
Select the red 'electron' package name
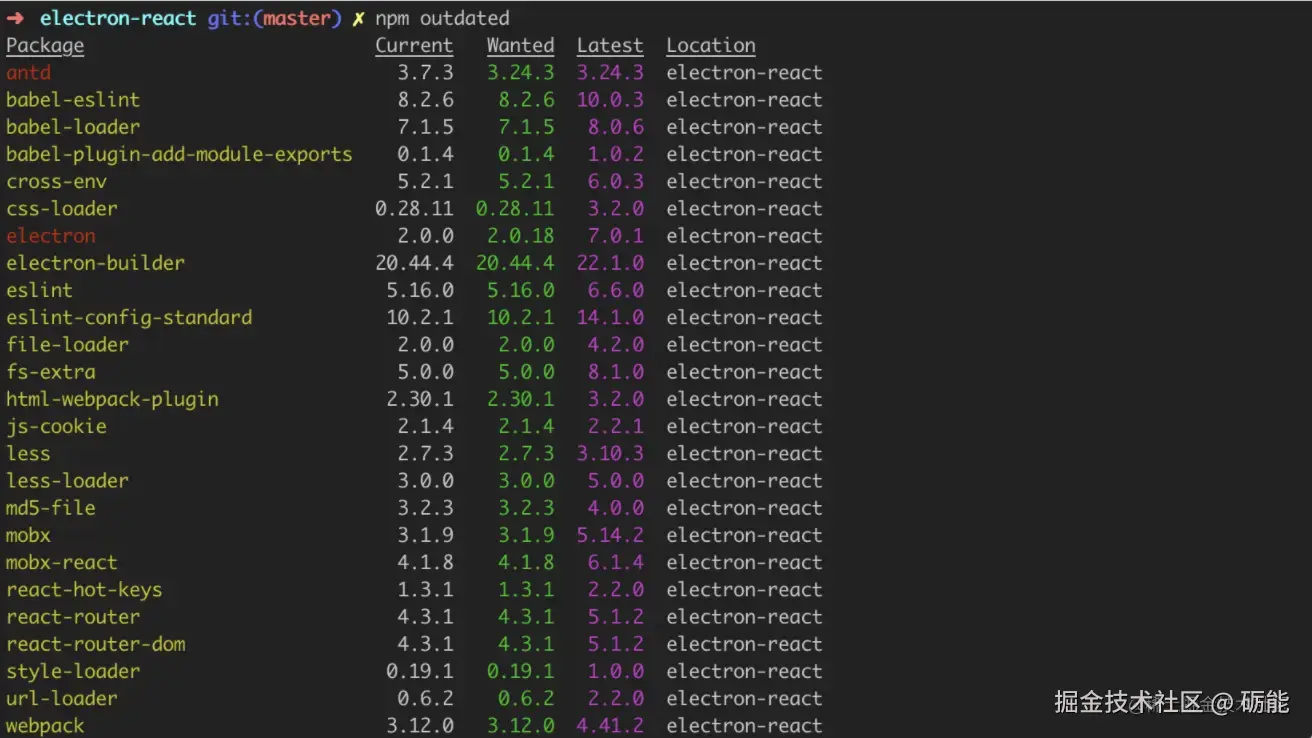[x=51, y=236]
